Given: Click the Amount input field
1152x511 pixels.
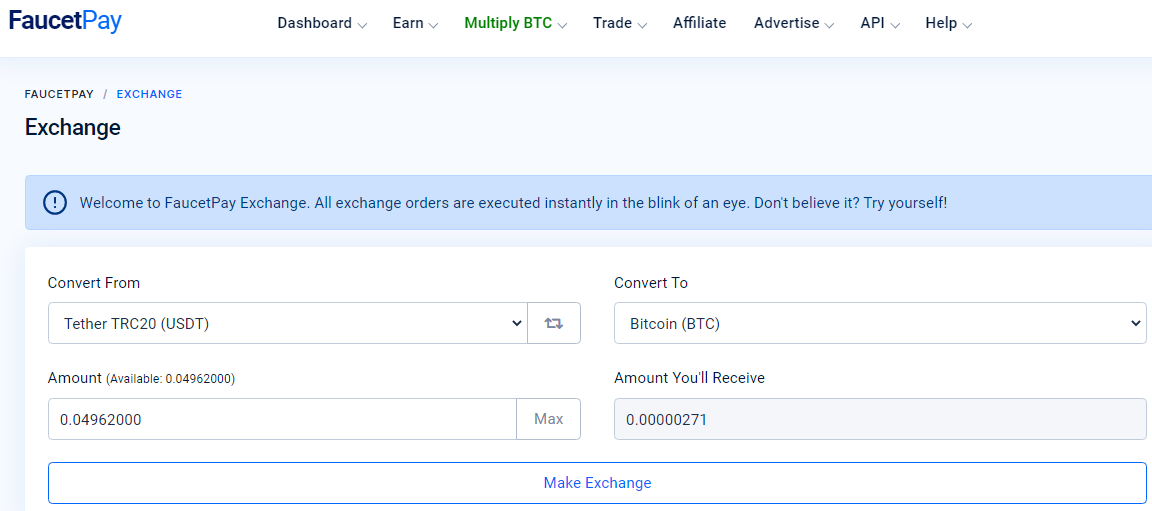Looking at the screenshot, I should click(282, 419).
